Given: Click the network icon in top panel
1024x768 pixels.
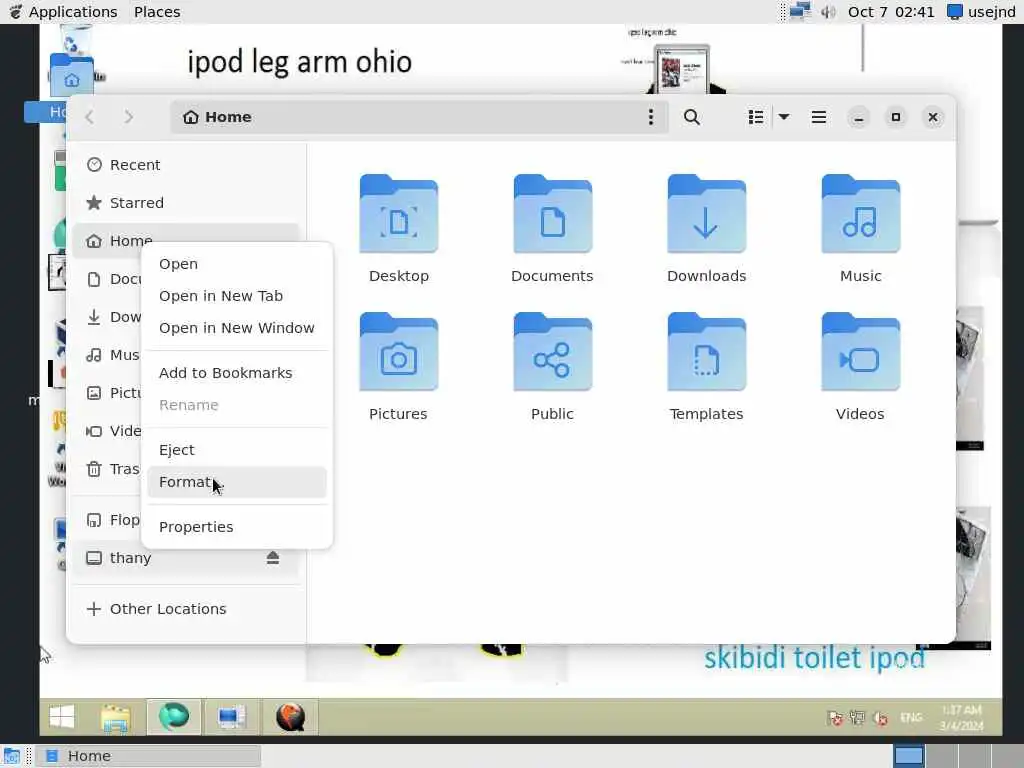Looking at the screenshot, I should click(x=800, y=12).
